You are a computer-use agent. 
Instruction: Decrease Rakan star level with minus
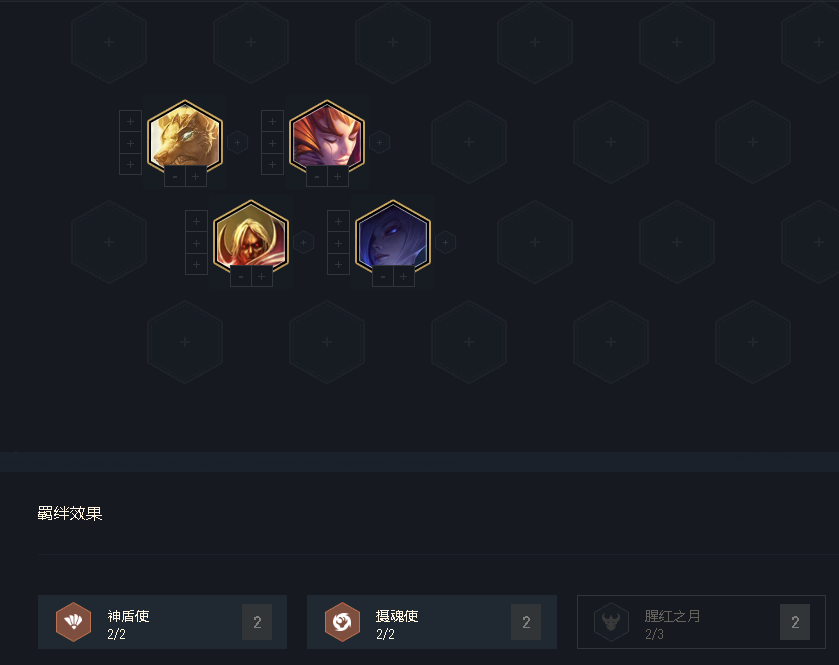(317, 176)
